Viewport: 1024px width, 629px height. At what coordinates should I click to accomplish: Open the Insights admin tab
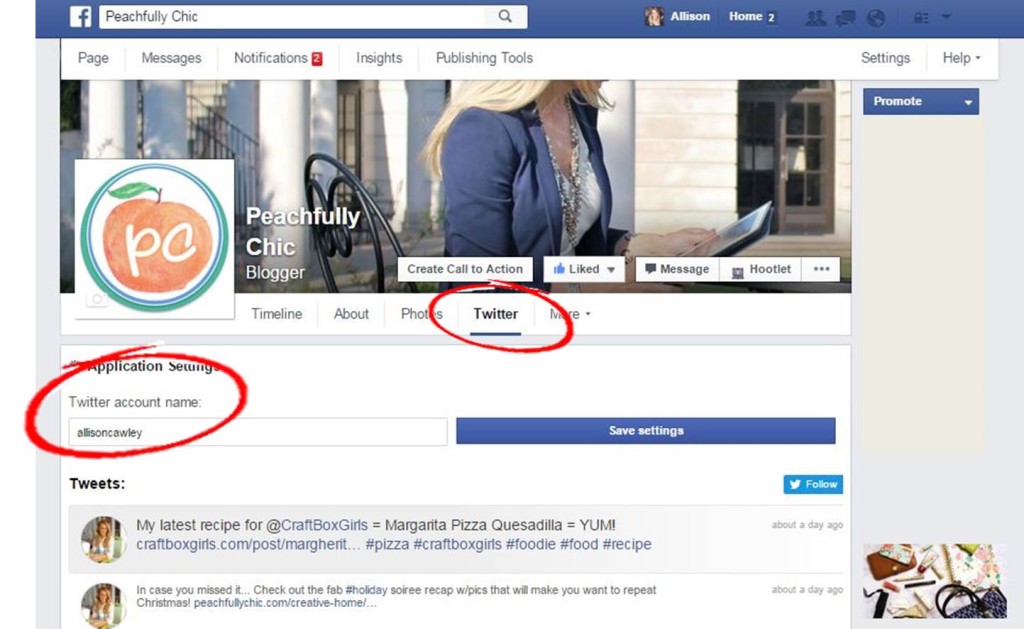pos(379,58)
